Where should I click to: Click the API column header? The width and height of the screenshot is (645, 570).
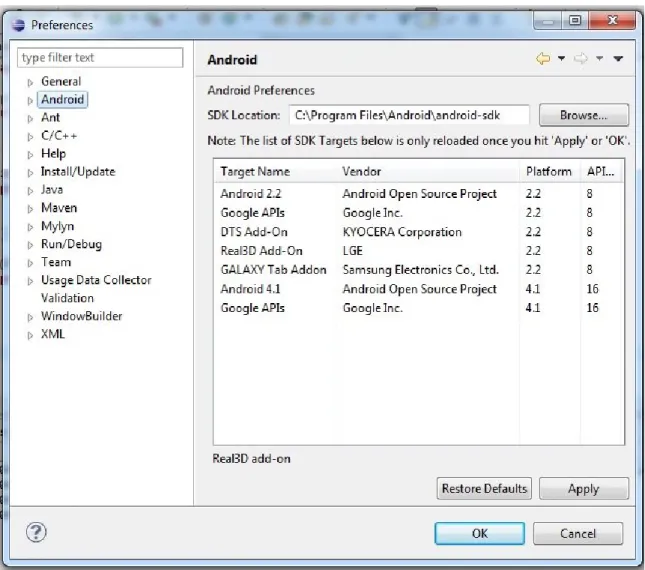pos(601,171)
